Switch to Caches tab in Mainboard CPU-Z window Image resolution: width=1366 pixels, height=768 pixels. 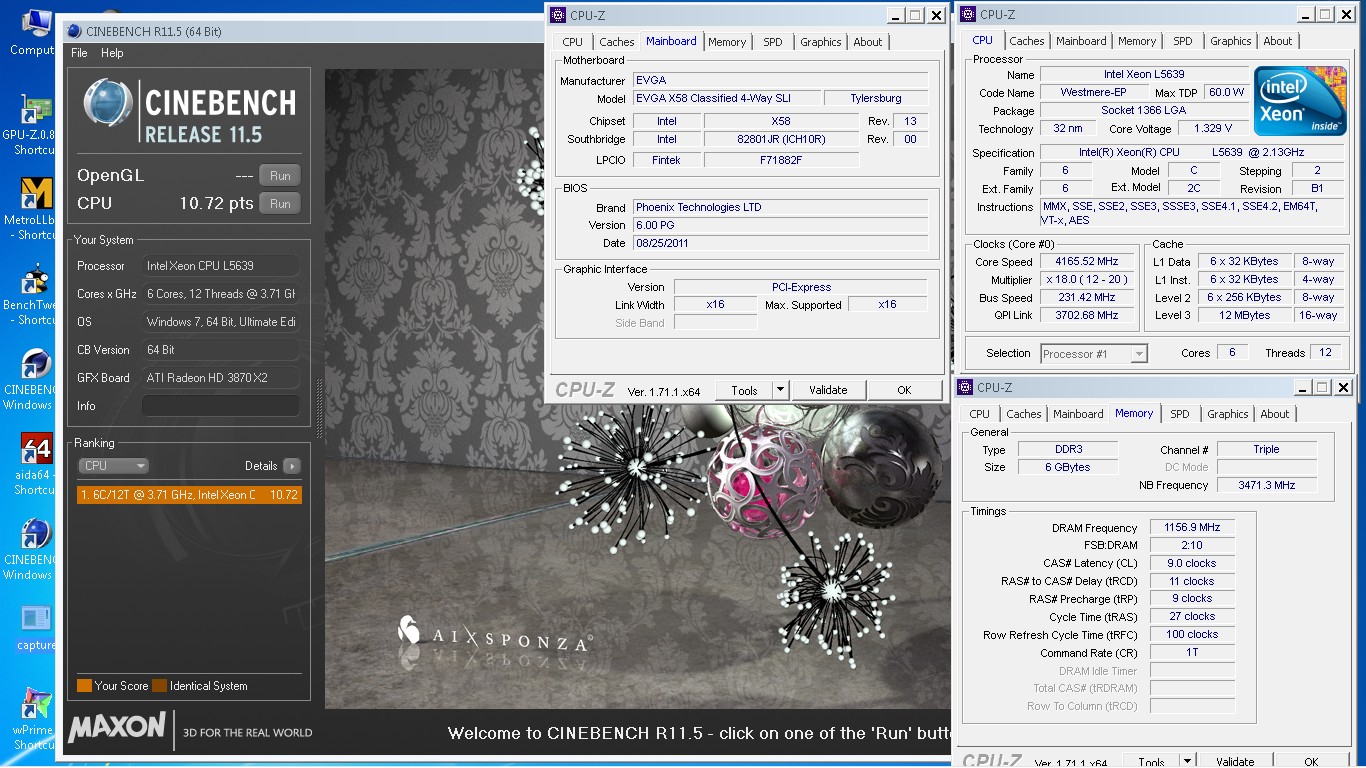click(x=617, y=42)
